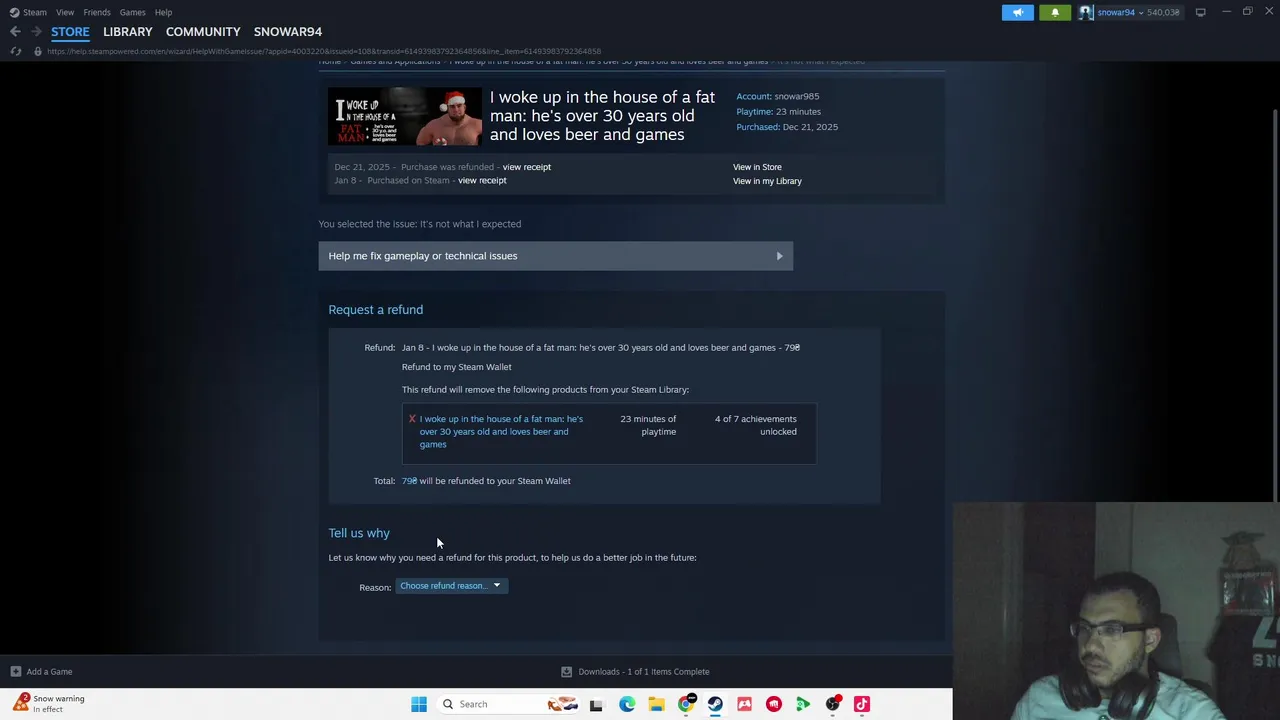Image resolution: width=1280 pixels, height=720 pixels.
Task: Click the Downloads tray icon
Action: pos(566,672)
